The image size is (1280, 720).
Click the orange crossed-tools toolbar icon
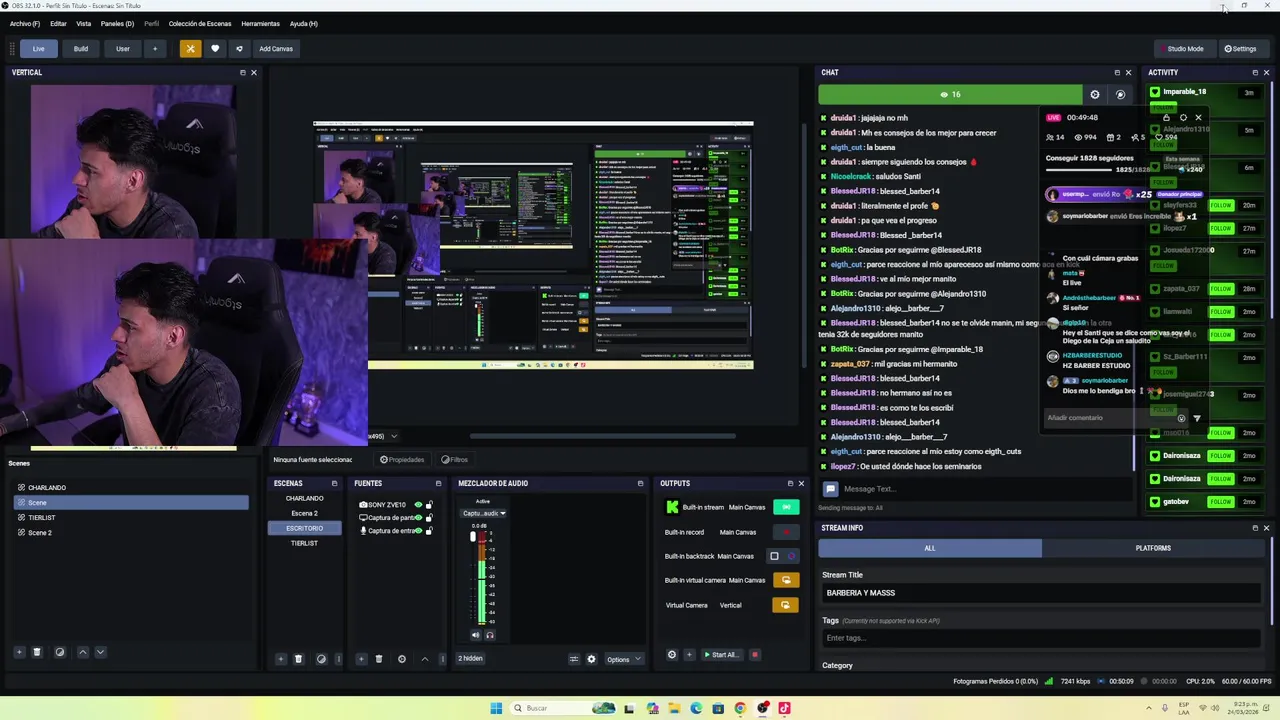tap(190, 48)
